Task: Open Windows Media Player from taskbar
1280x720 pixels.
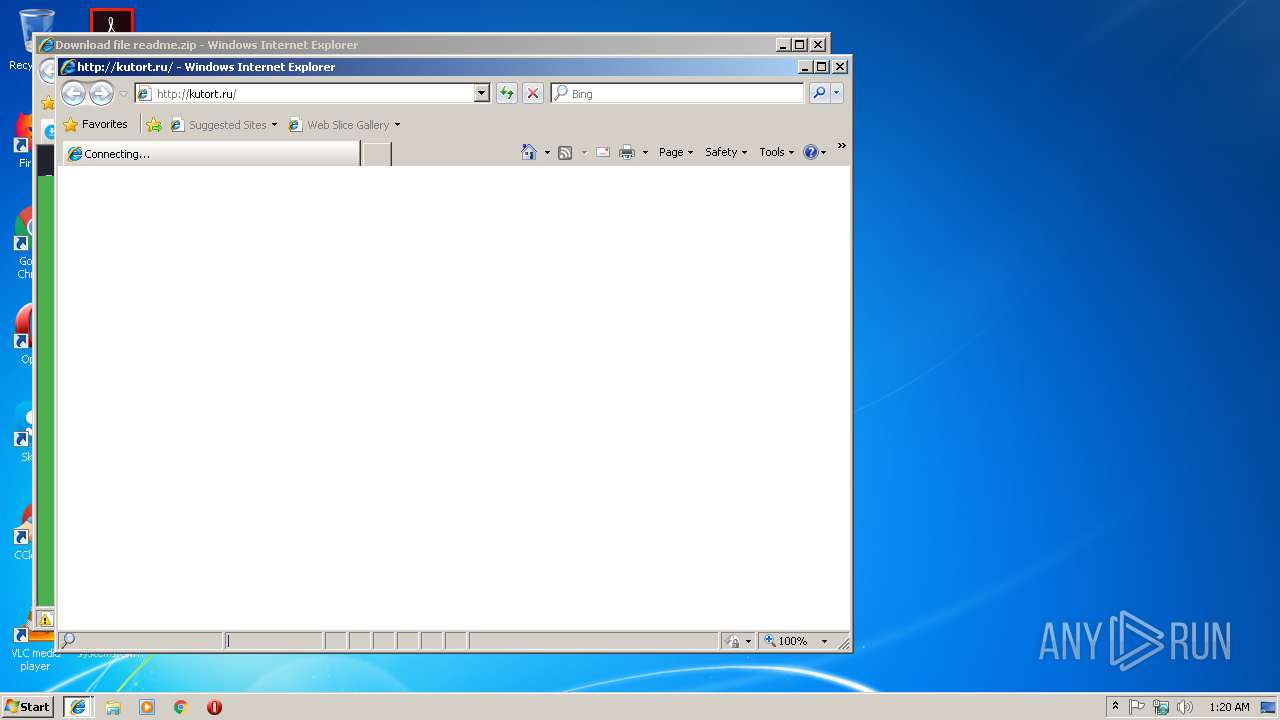Action: click(x=147, y=707)
